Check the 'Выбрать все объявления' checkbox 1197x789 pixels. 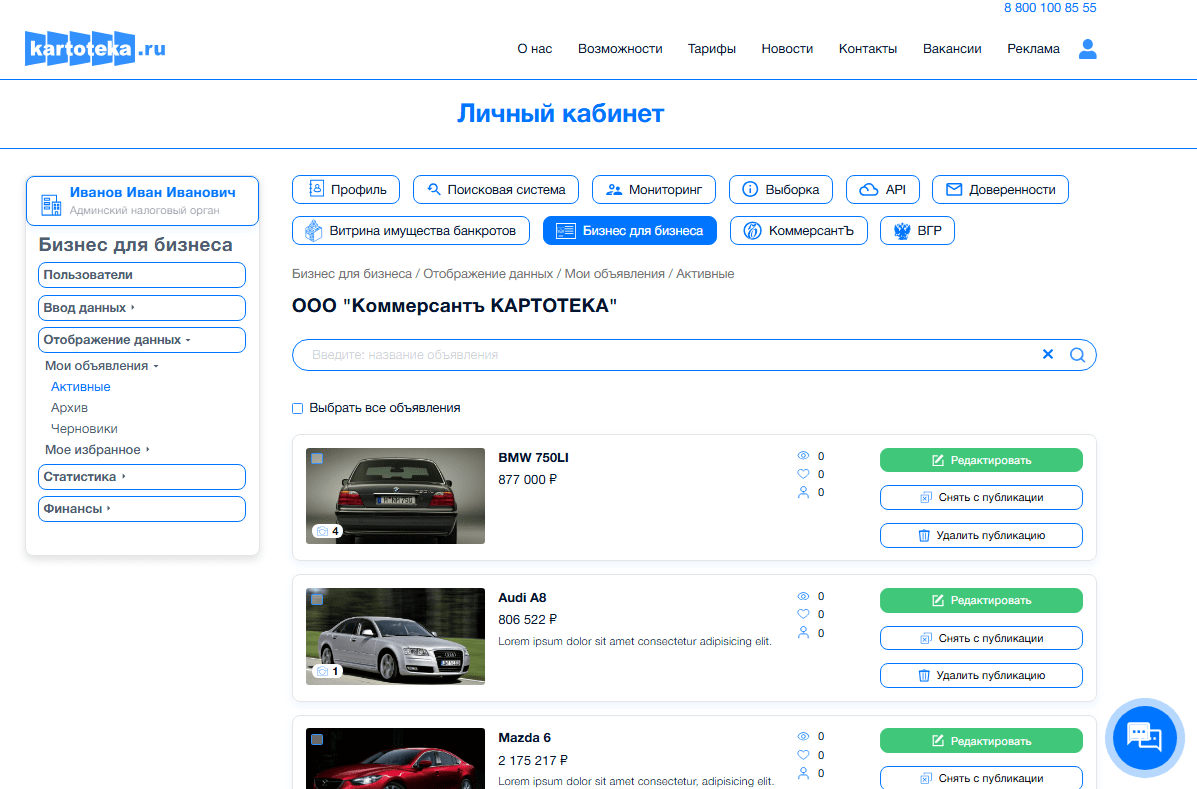297,408
